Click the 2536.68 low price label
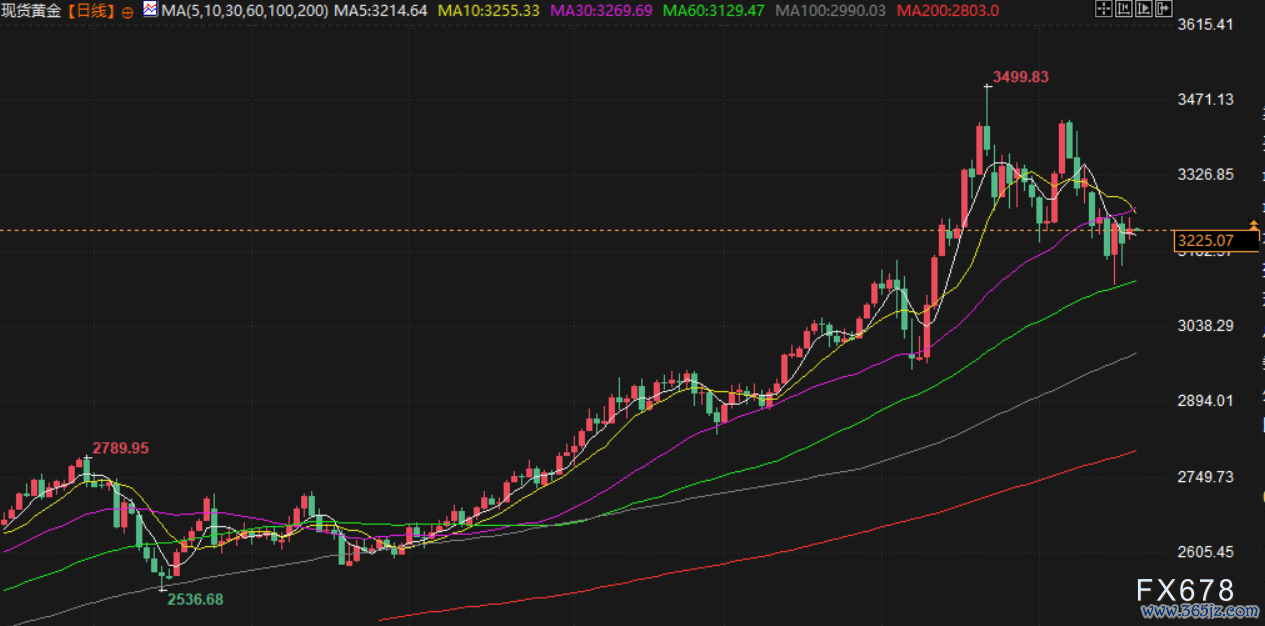 tap(195, 598)
